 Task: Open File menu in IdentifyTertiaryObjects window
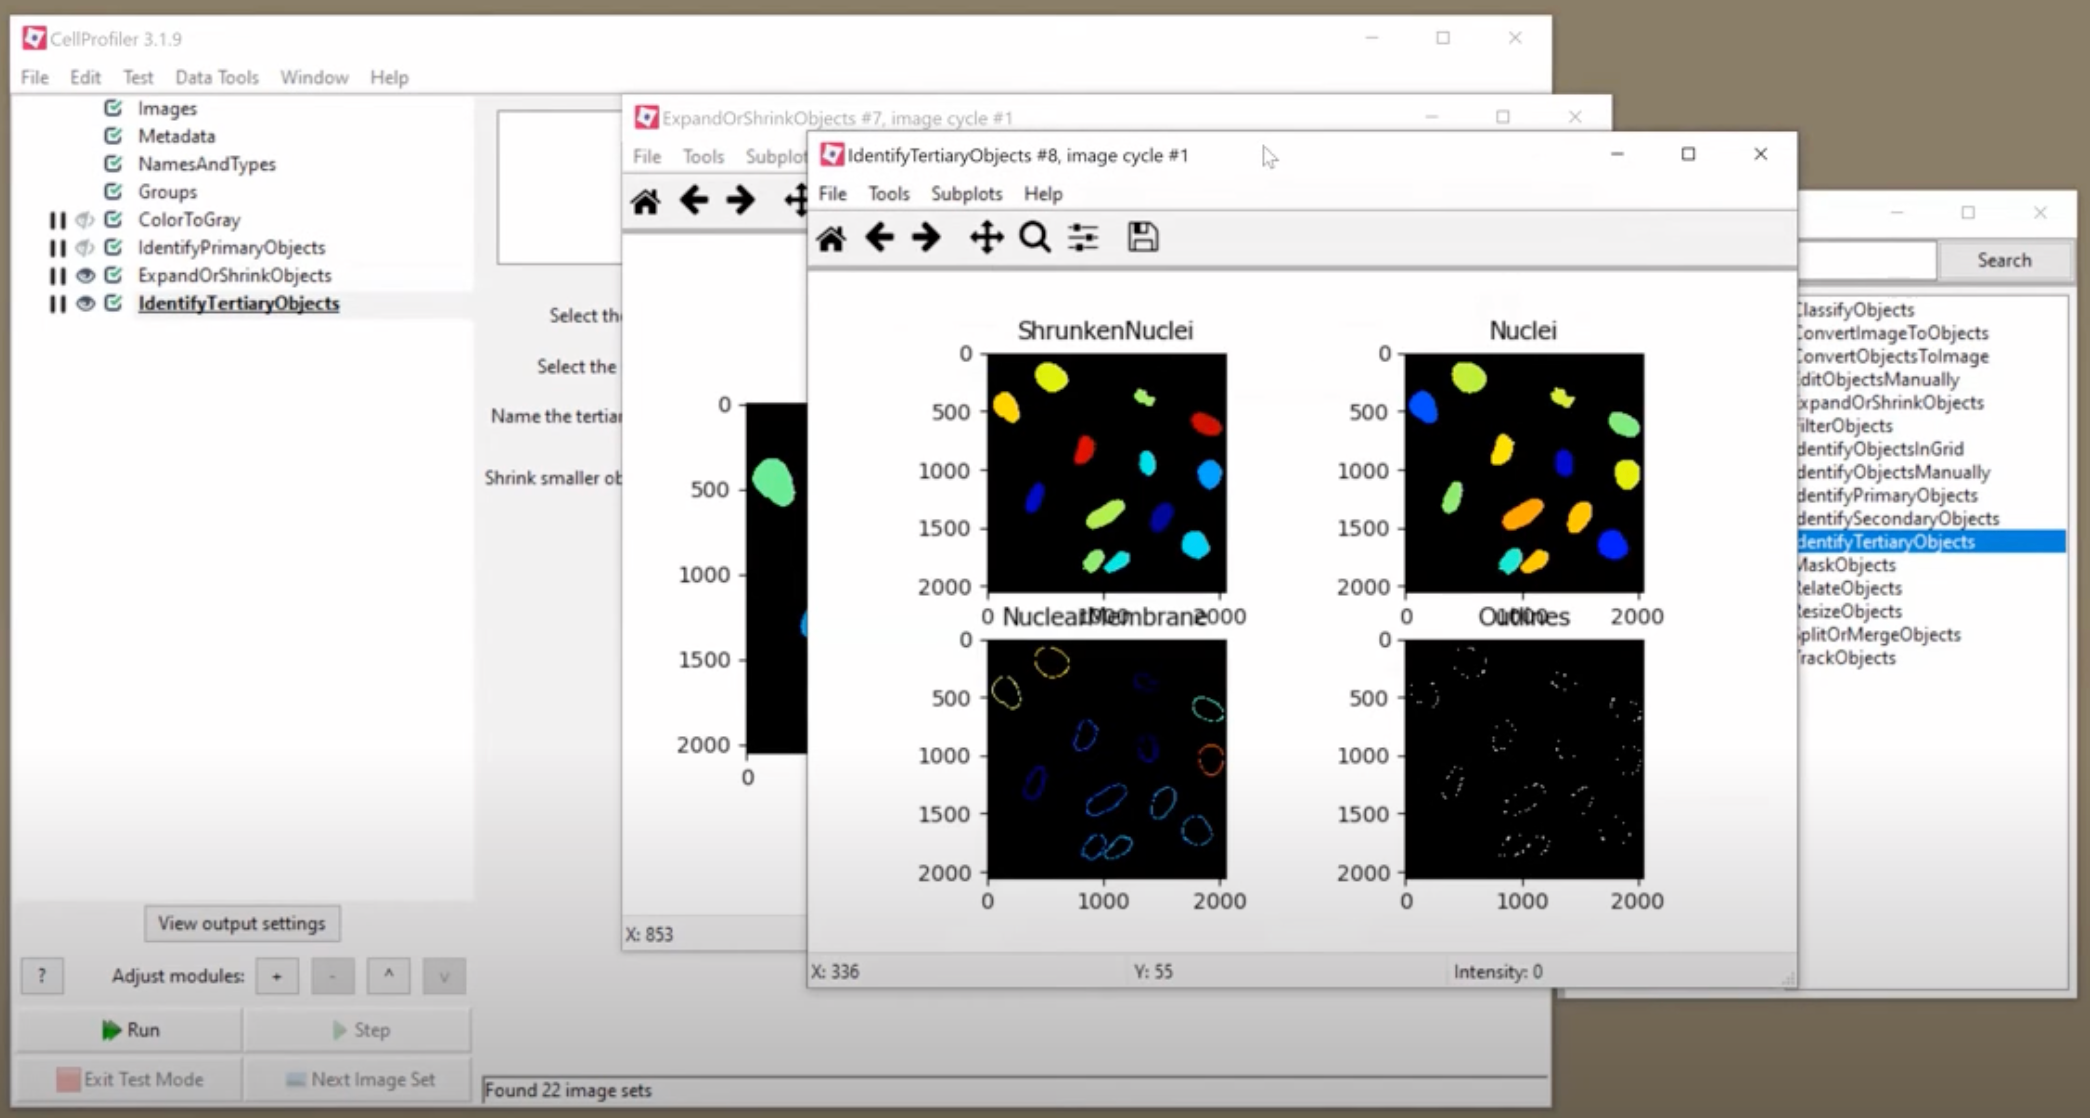[832, 194]
